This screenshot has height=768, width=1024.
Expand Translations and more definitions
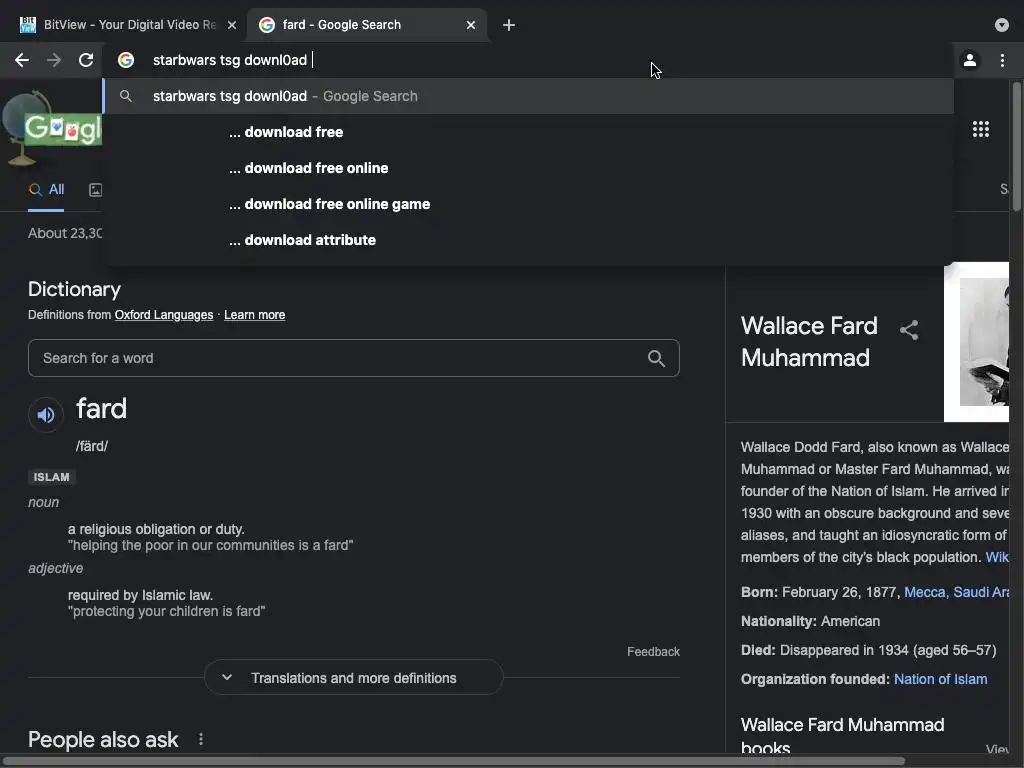353,678
